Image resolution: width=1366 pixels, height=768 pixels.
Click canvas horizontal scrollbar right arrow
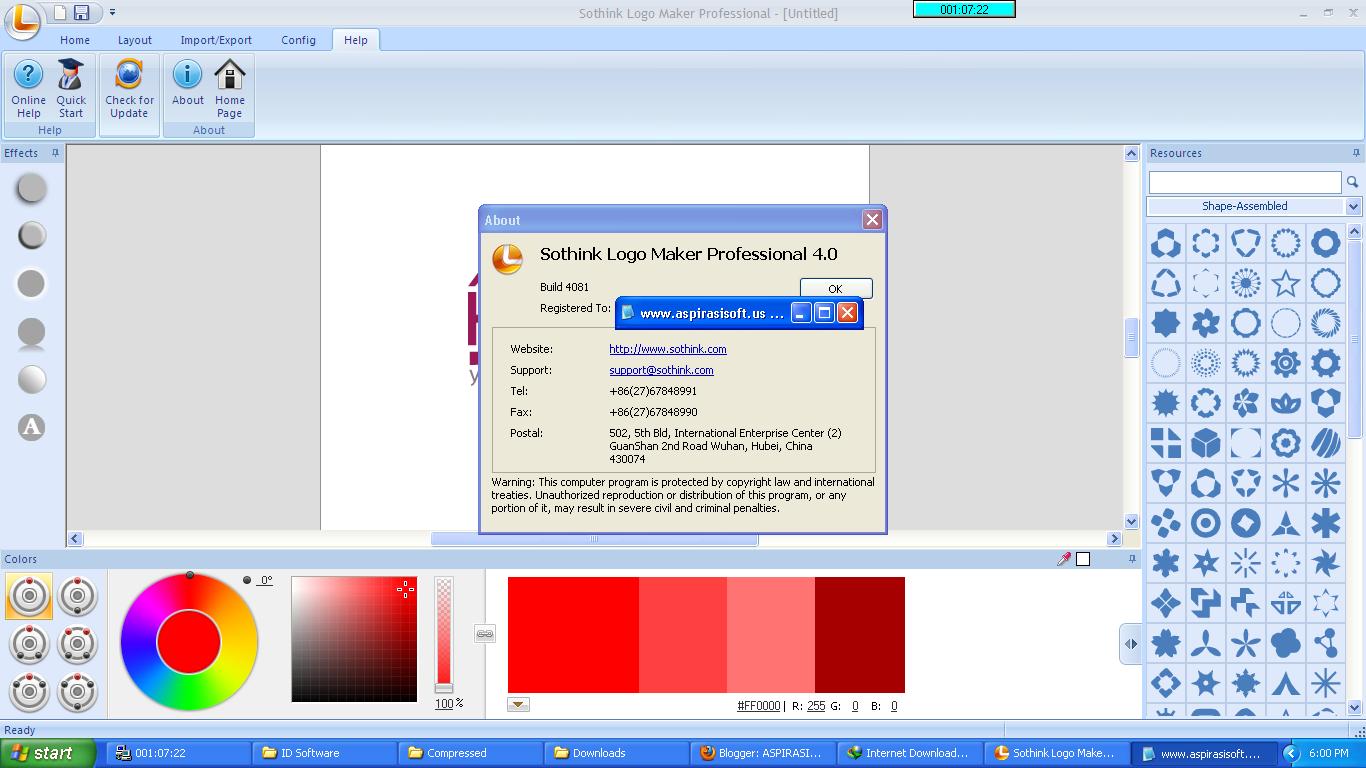point(1114,539)
